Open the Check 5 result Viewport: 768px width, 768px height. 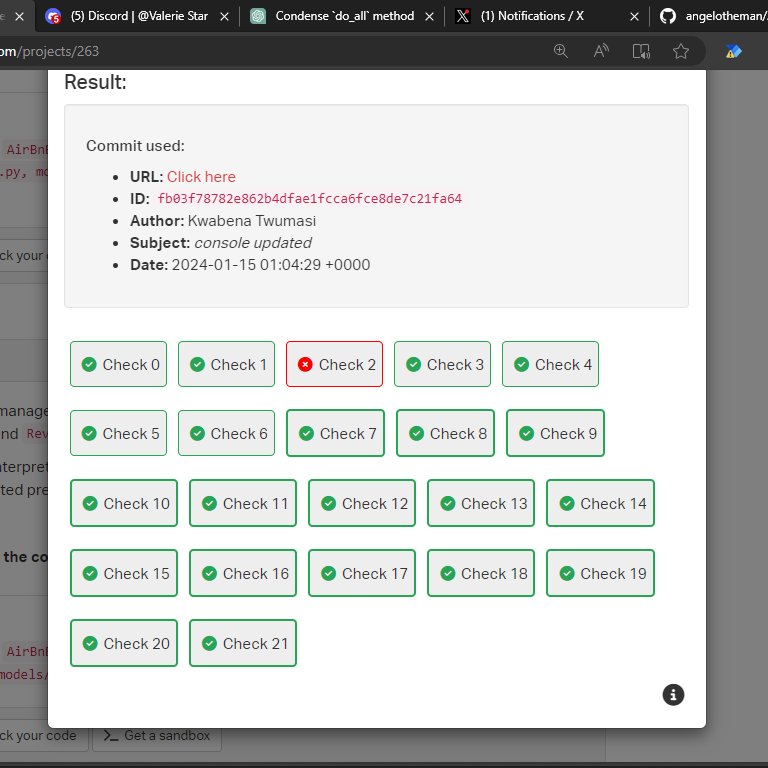click(118, 433)
